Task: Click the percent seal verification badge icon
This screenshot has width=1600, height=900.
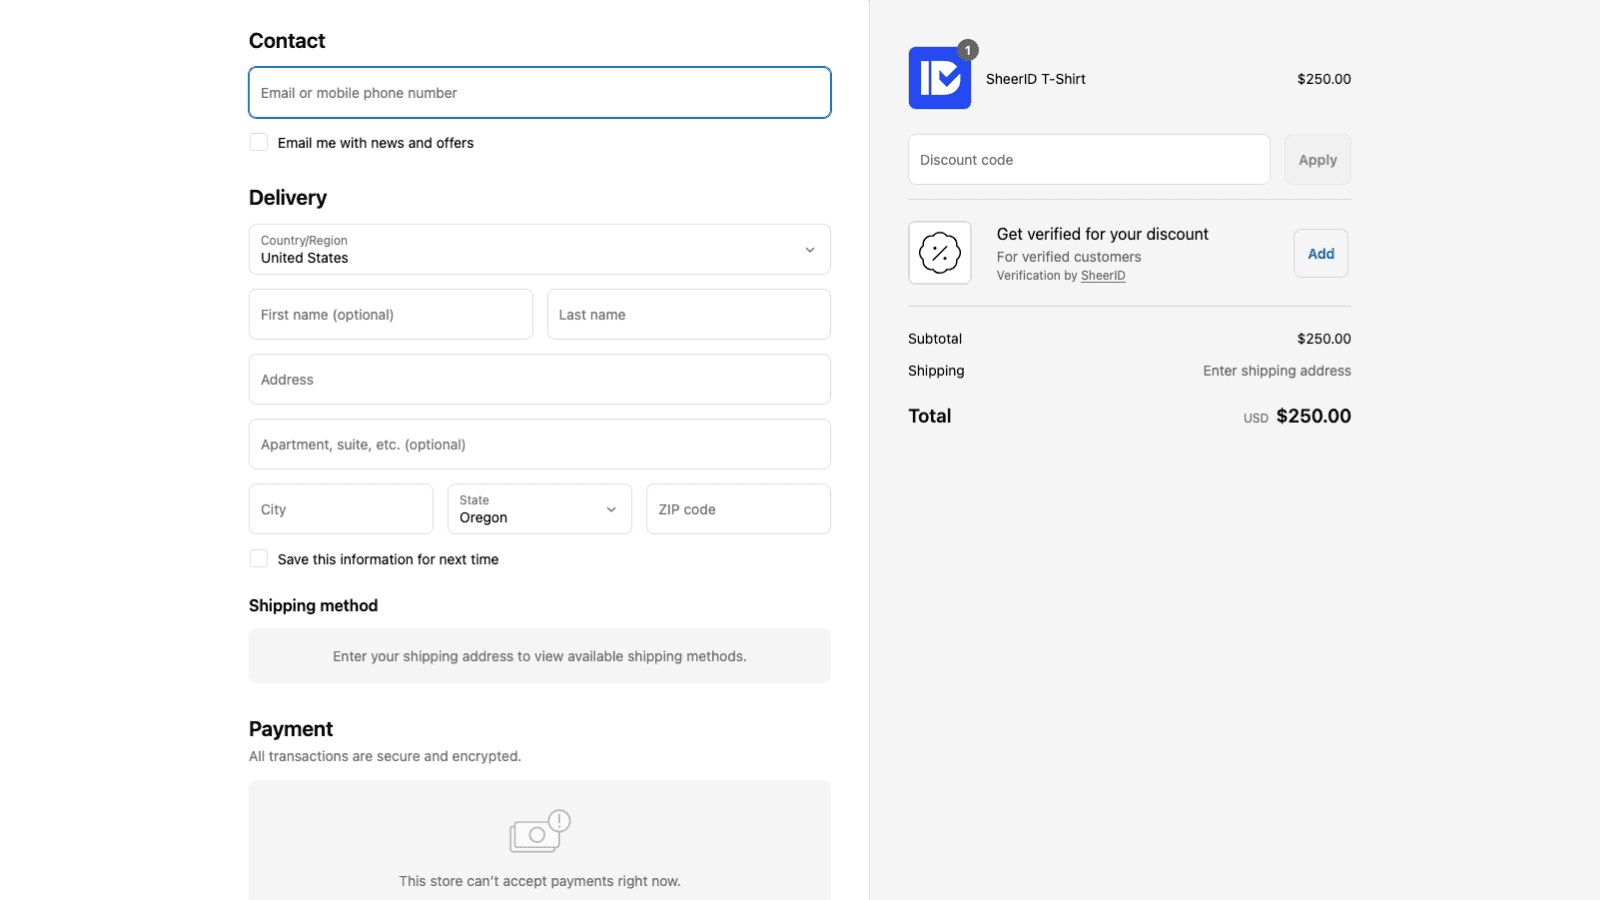Action: click(939, 252)
